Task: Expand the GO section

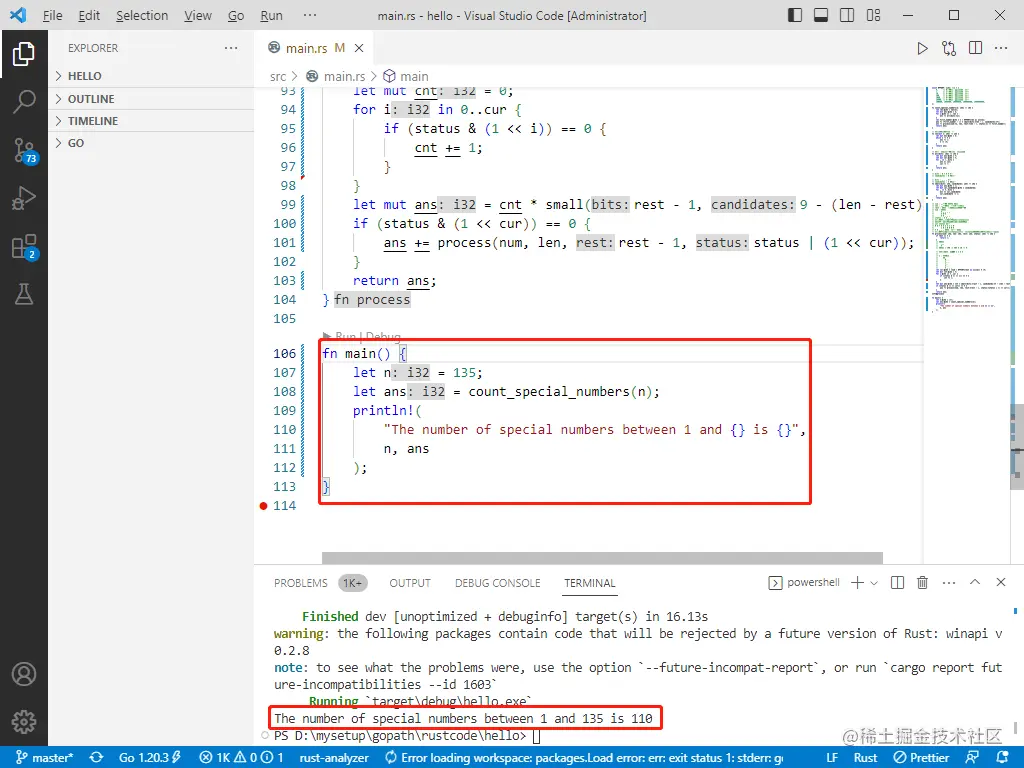Action: coord(152,143)
